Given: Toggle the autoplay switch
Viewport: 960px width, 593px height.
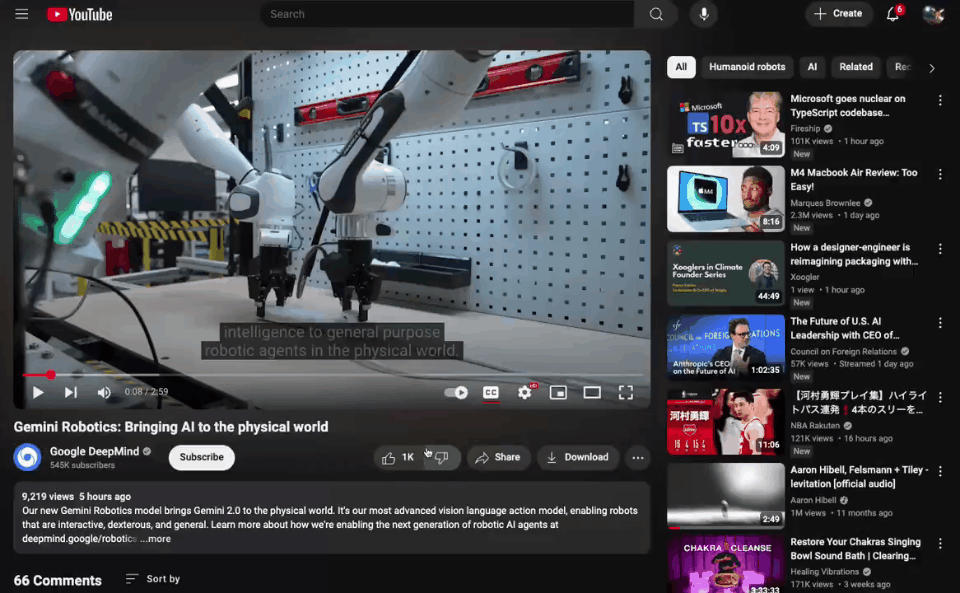Looking at the screenshot, I should pyautogui.click(x=456, y=392).
